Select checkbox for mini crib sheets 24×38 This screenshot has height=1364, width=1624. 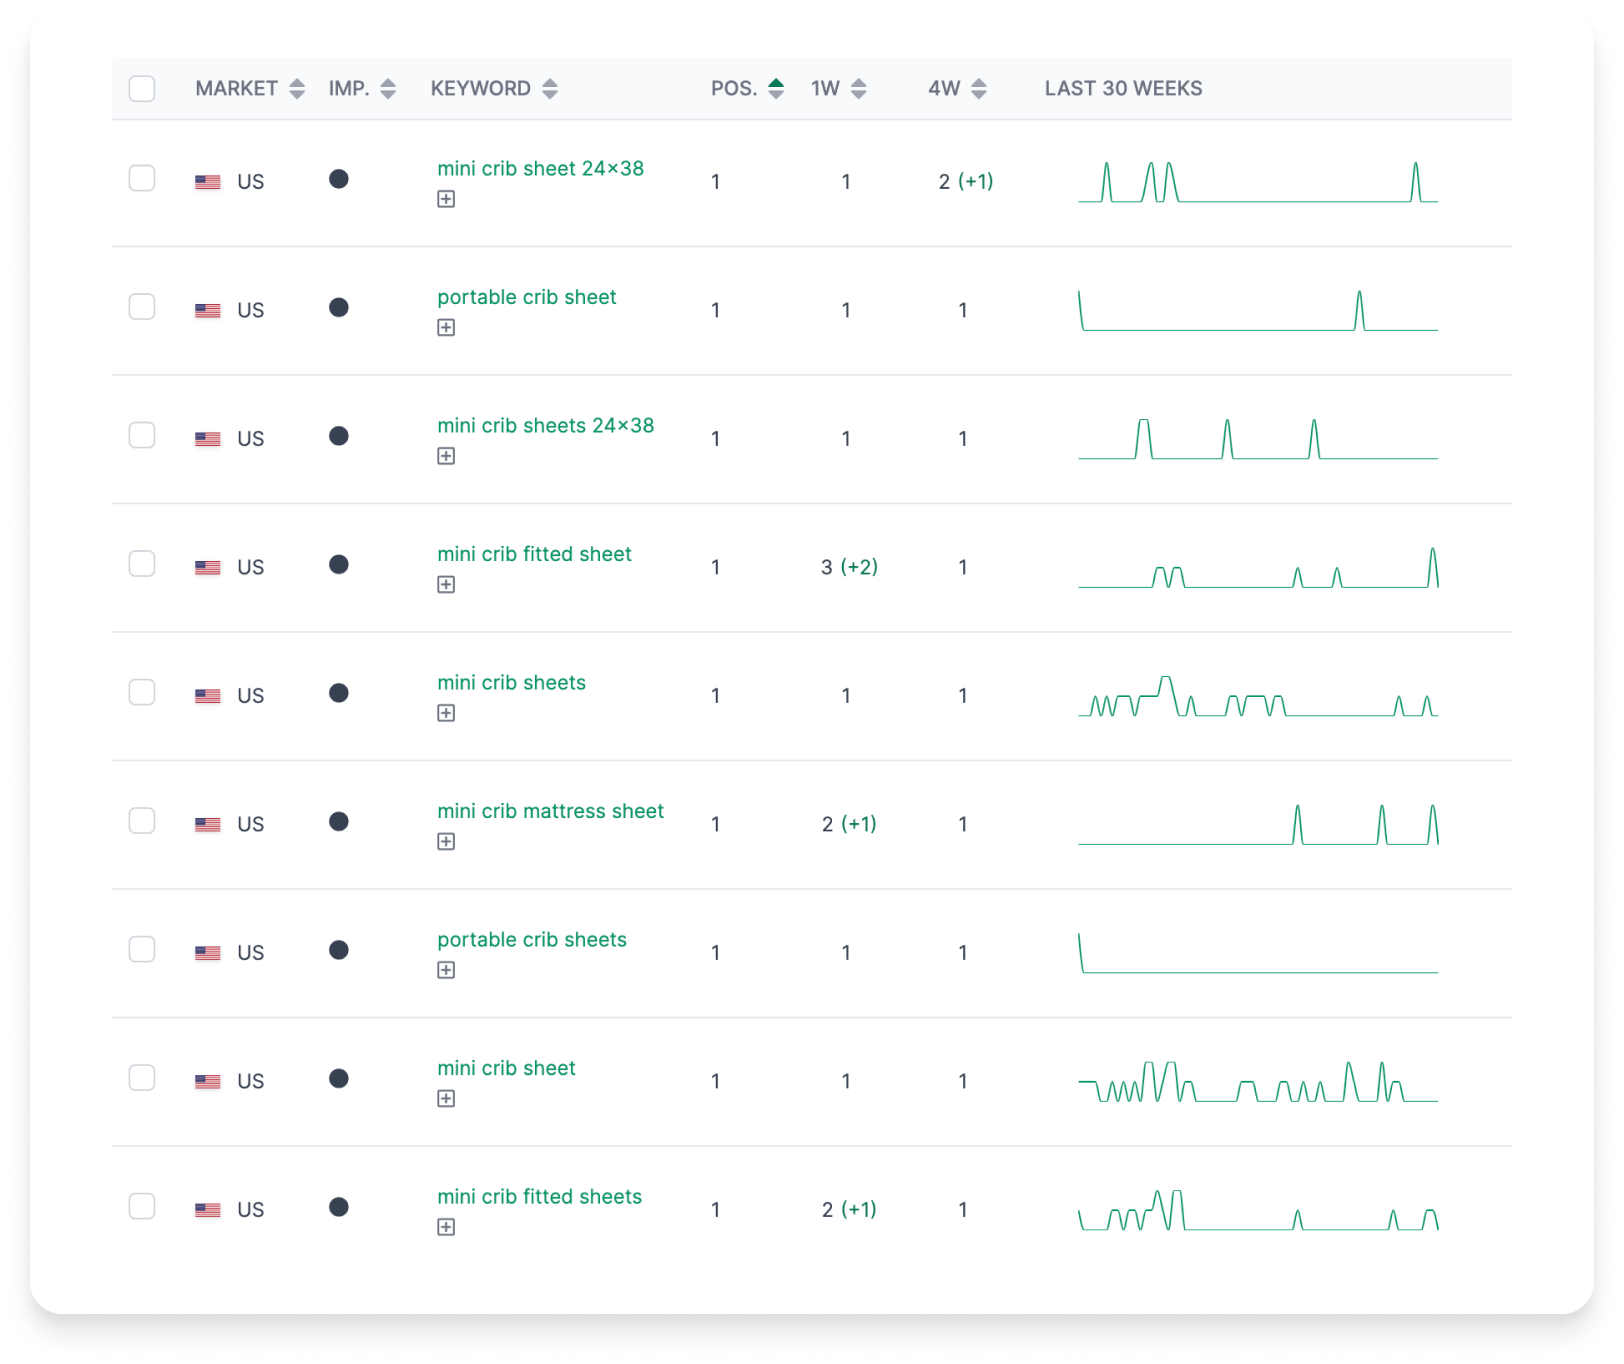click(142, 435)
